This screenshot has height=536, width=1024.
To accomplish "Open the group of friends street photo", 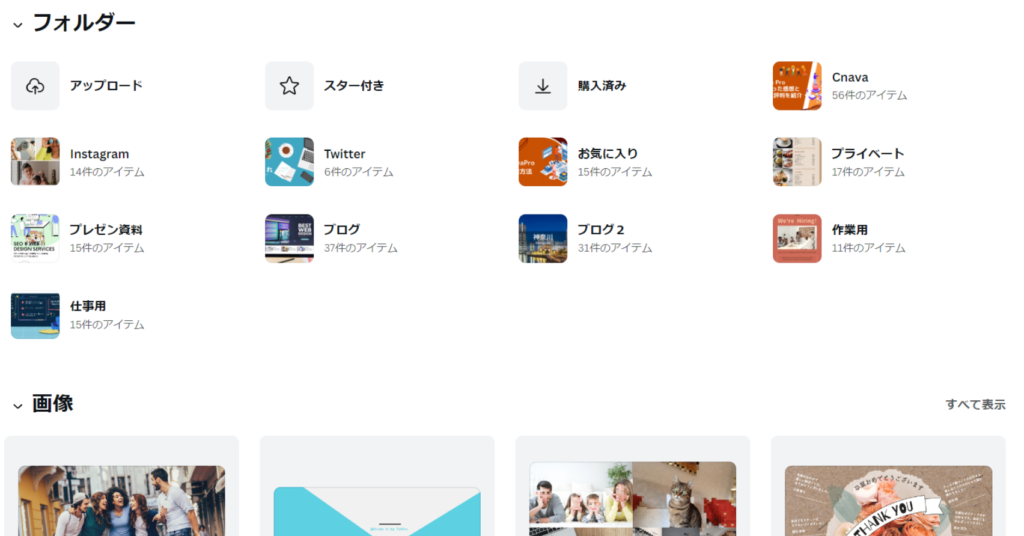I will [121, 500].
